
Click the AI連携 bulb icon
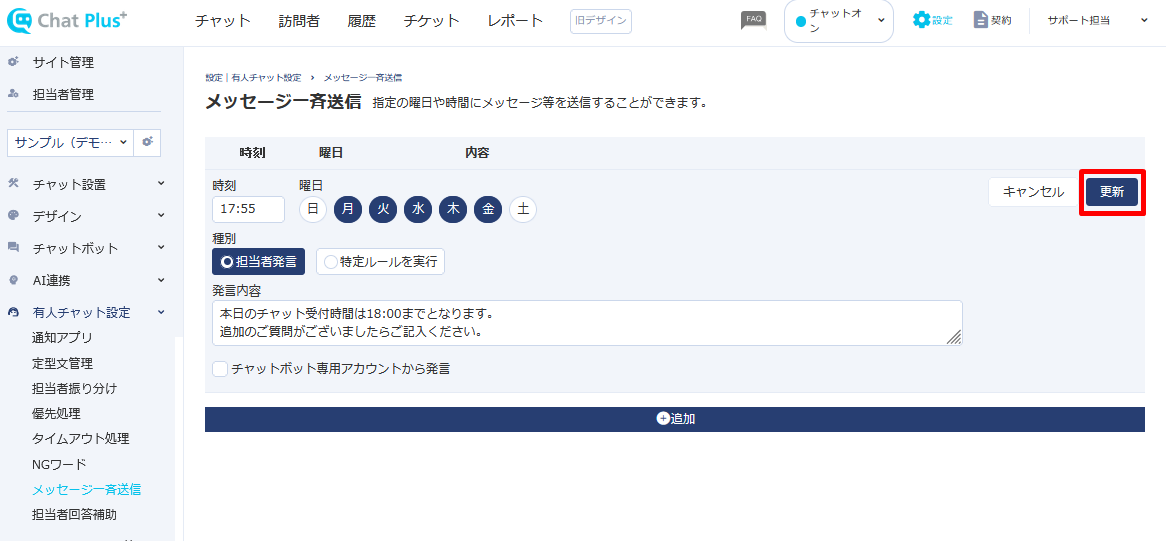(13, 280)
